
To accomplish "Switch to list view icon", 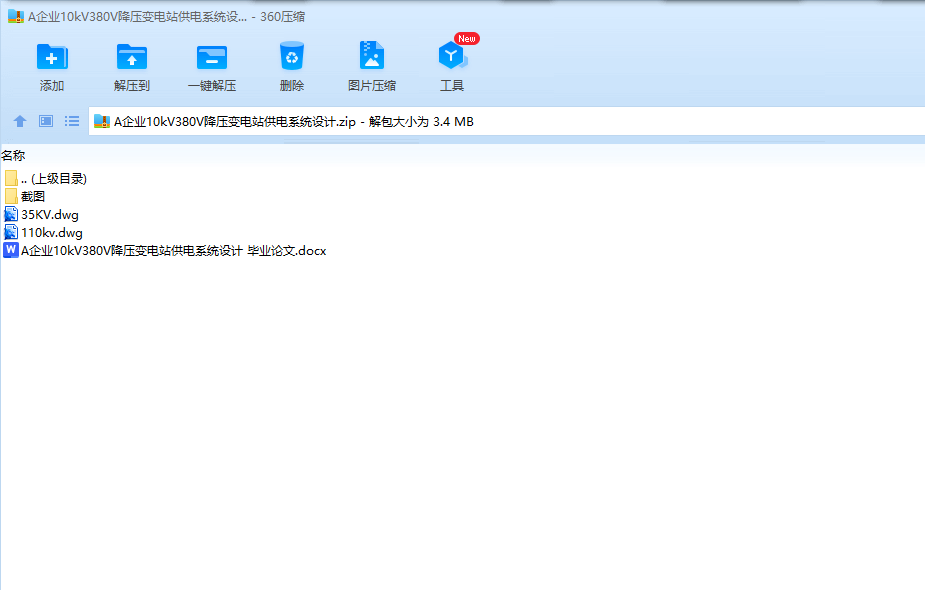I will point(72,121).
